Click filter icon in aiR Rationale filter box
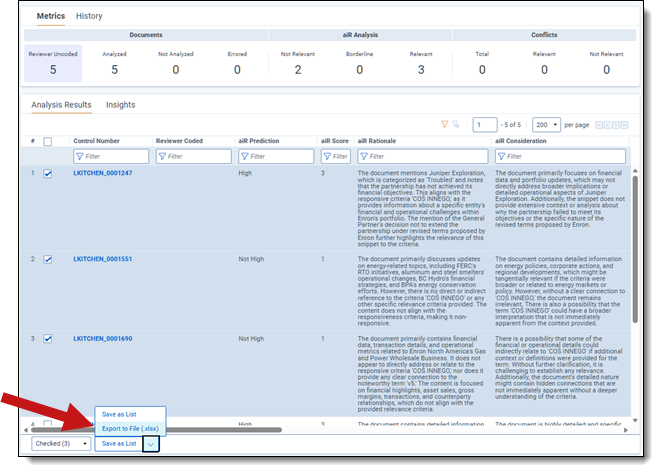The width and height of the screenshot is (653, 465). click(x=364, y=157)
